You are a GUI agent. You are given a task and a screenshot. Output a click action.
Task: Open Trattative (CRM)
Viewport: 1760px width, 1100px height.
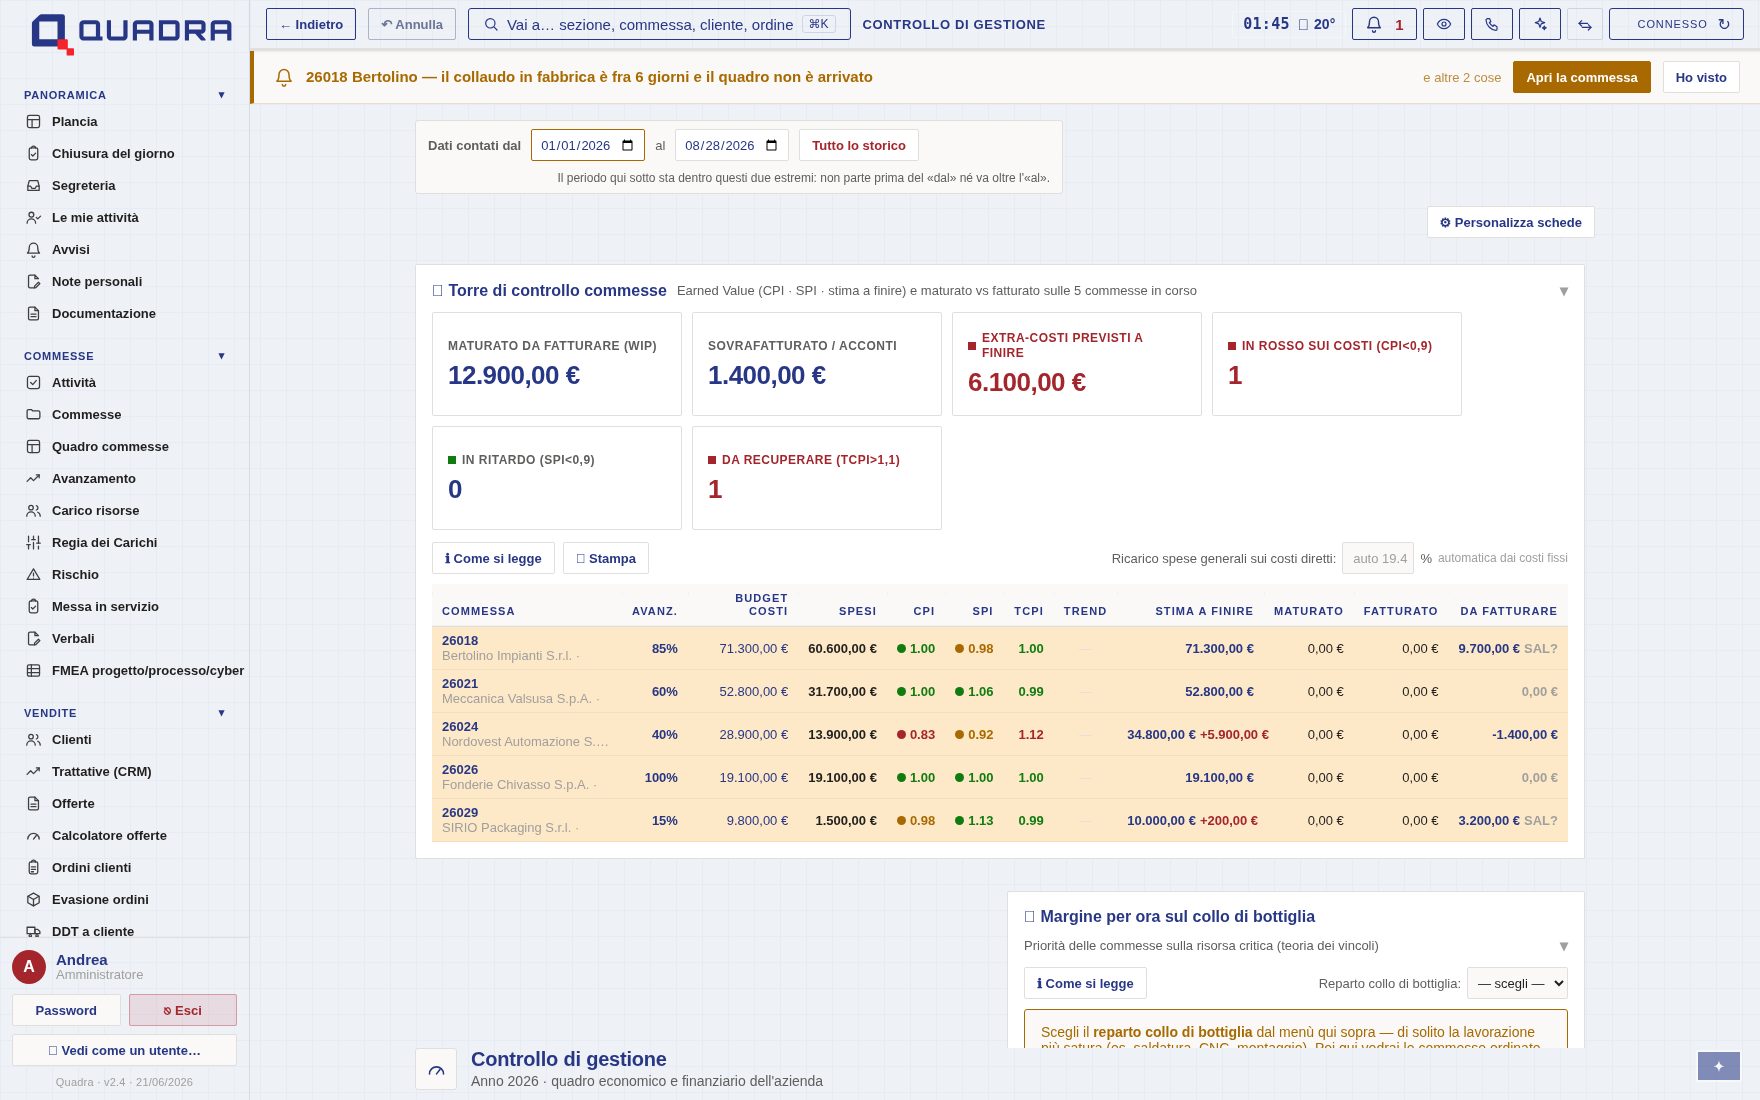[124, 772]
